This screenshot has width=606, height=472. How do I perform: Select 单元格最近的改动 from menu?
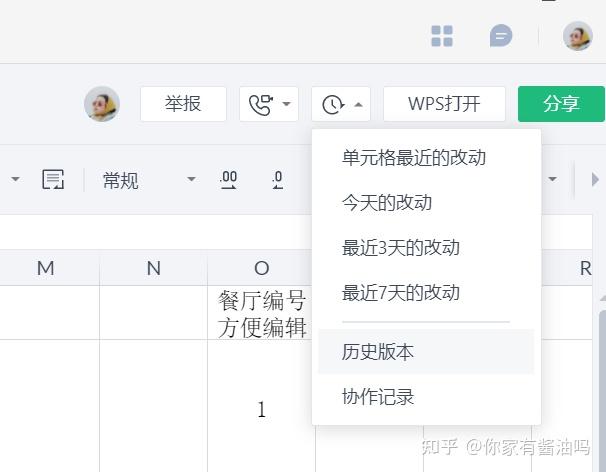426,157
